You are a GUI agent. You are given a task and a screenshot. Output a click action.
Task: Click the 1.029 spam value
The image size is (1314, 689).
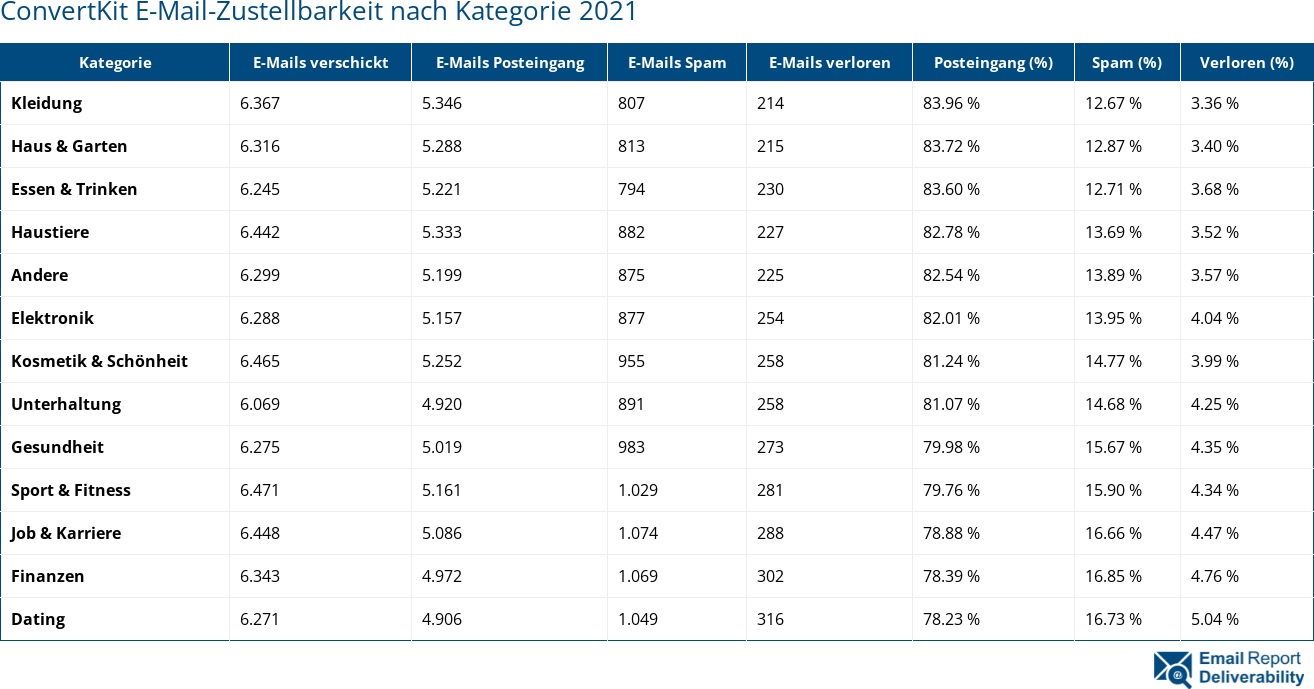[x=638, y=490]
